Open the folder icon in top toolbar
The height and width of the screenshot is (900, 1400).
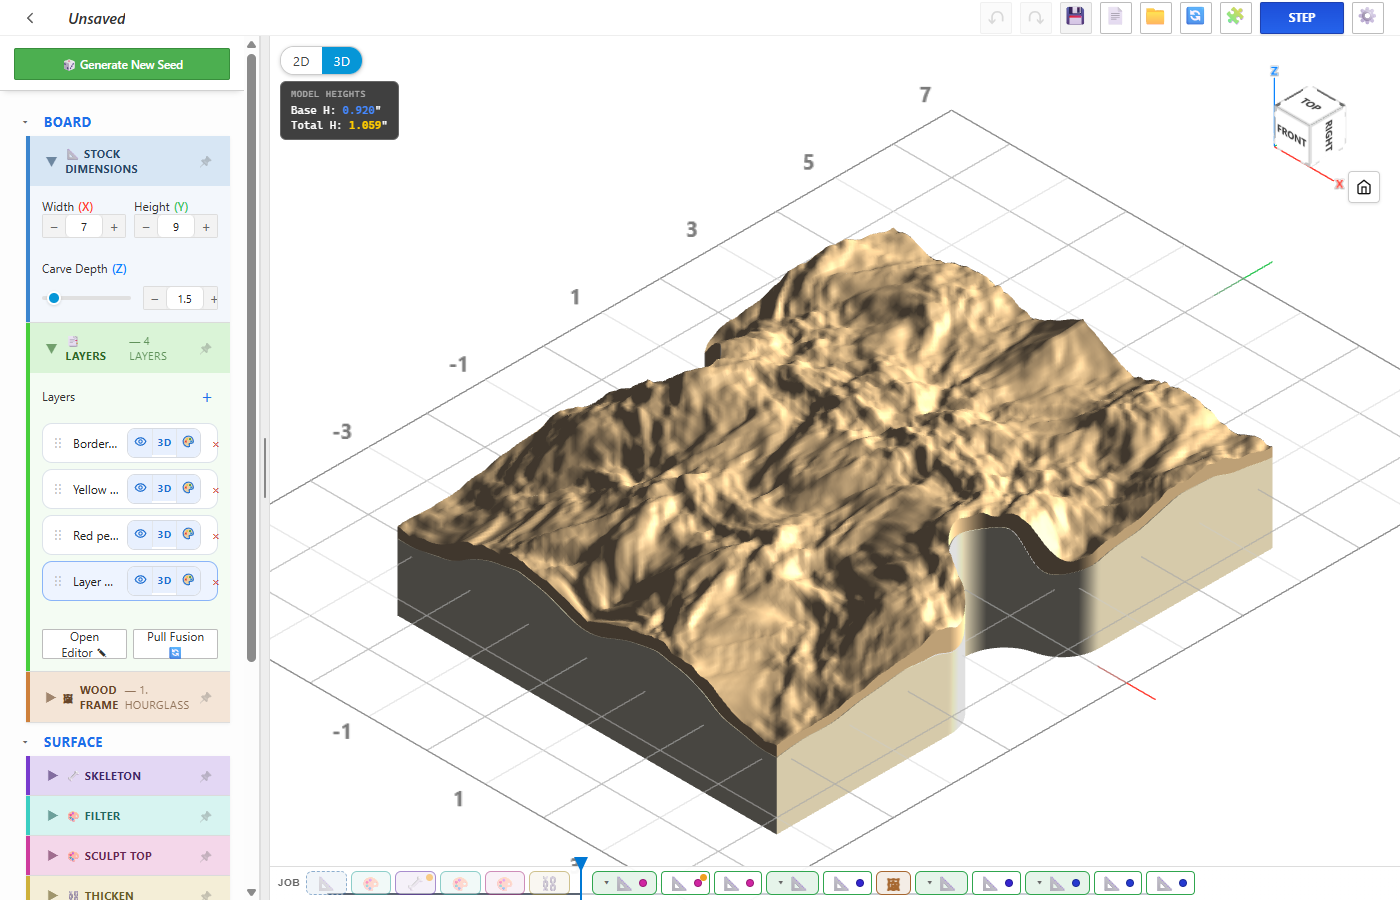pos(1155,17)
